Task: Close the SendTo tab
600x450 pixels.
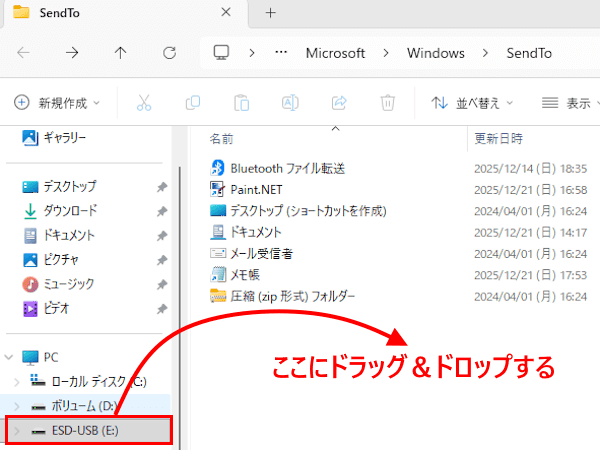Action: (x=226, y=12)
